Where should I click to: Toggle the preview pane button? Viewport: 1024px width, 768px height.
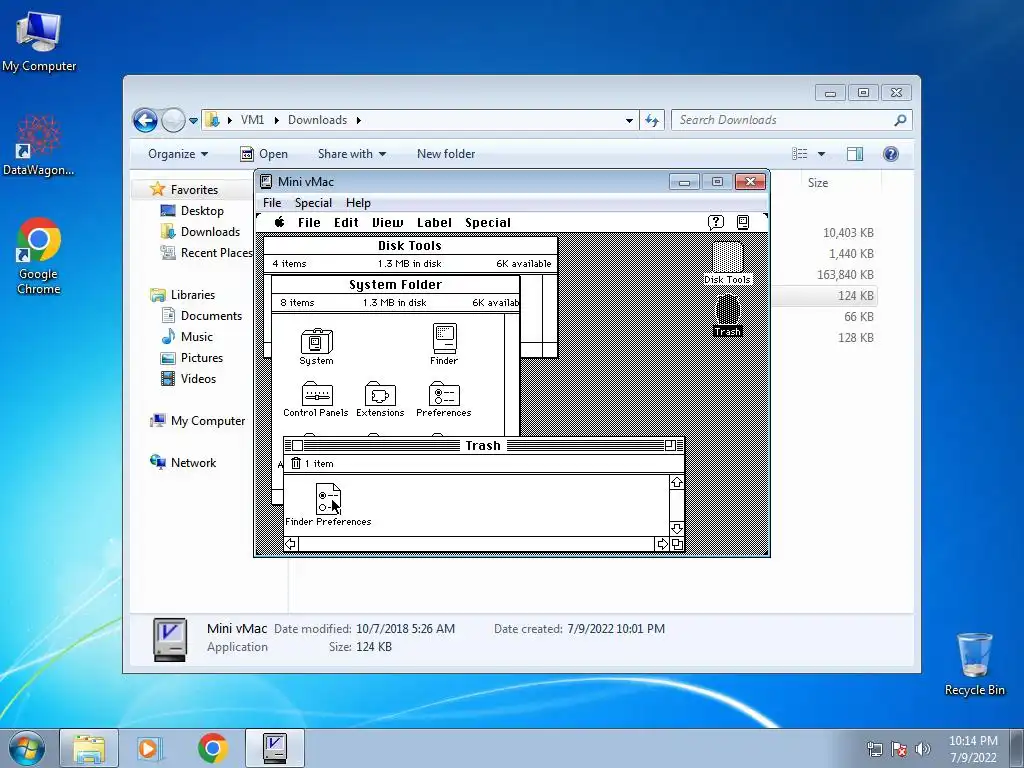(x=855, y=153)
